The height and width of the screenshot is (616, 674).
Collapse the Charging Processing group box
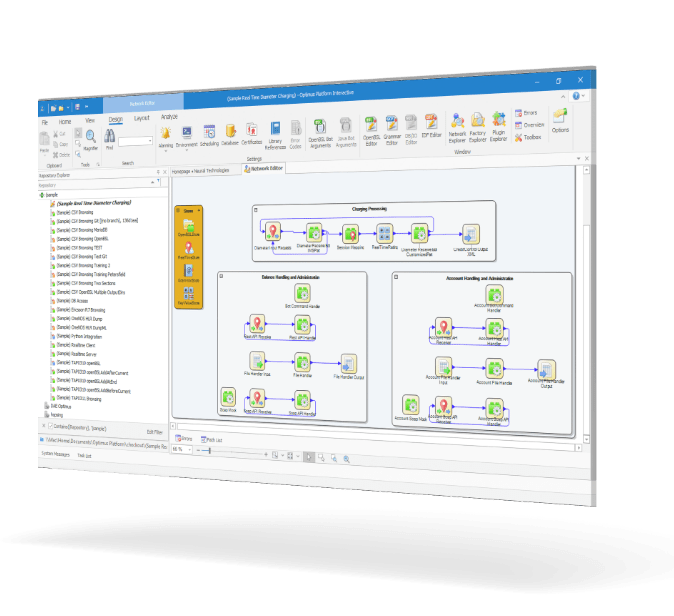(257, 210)
